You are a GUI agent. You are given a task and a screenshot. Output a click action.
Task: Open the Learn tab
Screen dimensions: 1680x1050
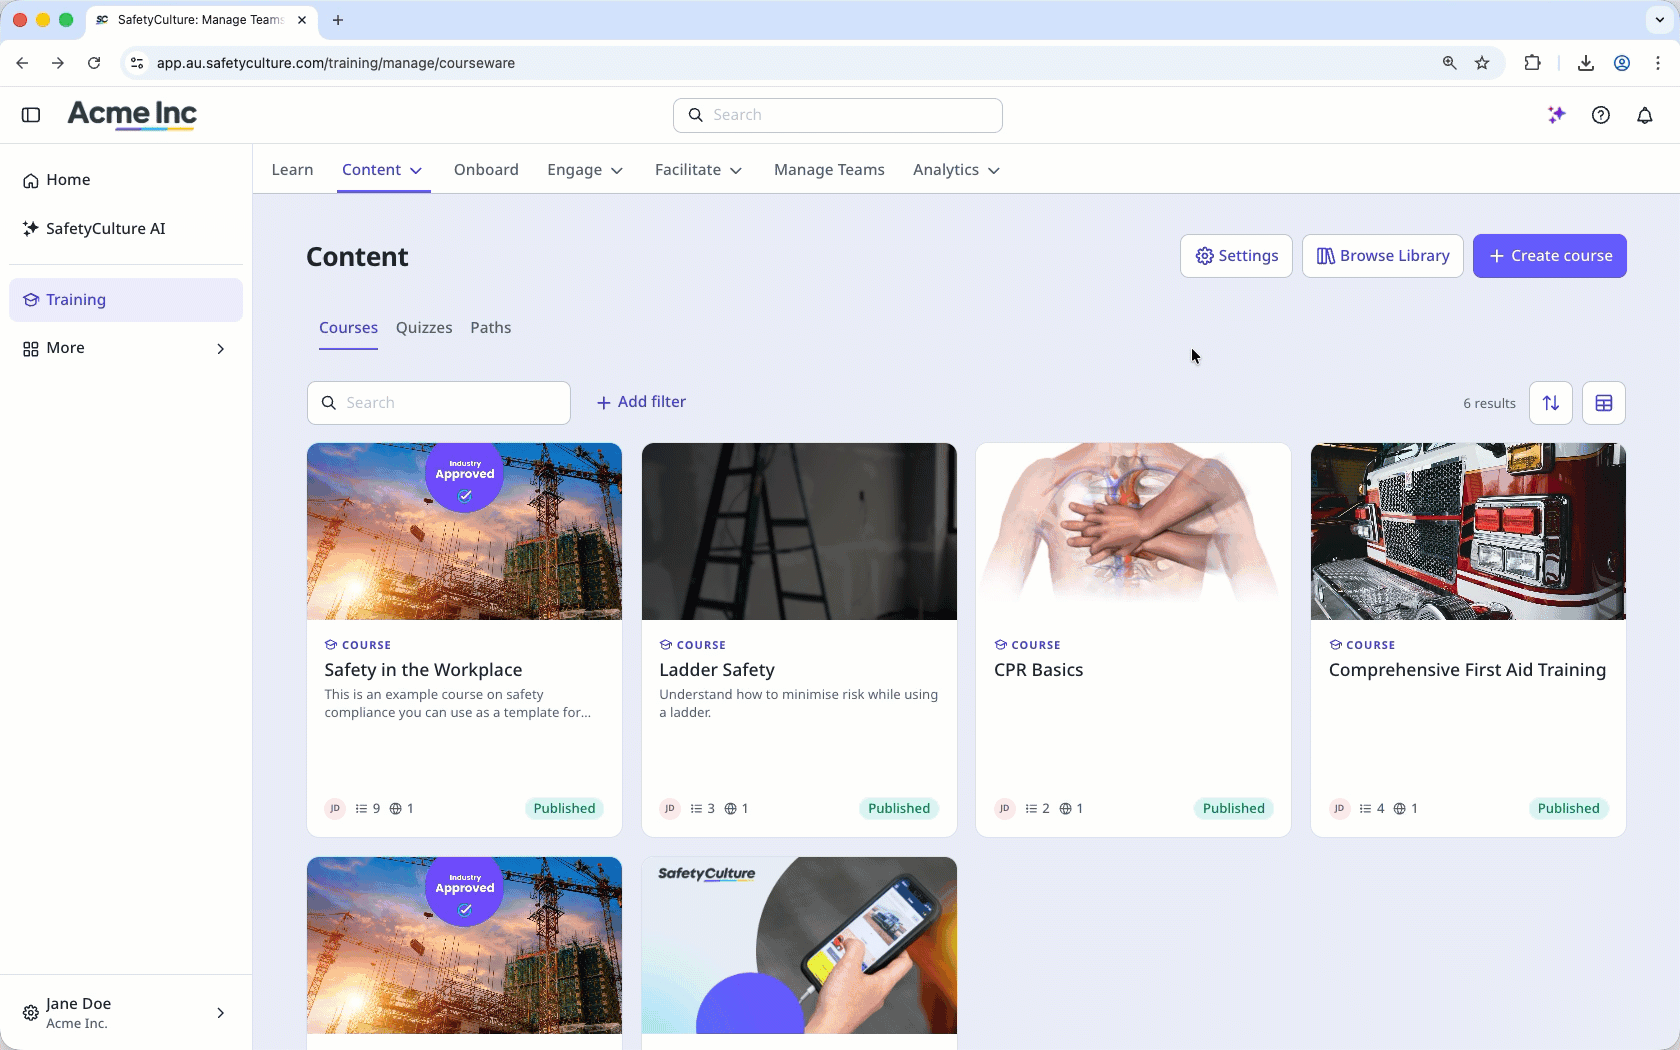[292, 170]
